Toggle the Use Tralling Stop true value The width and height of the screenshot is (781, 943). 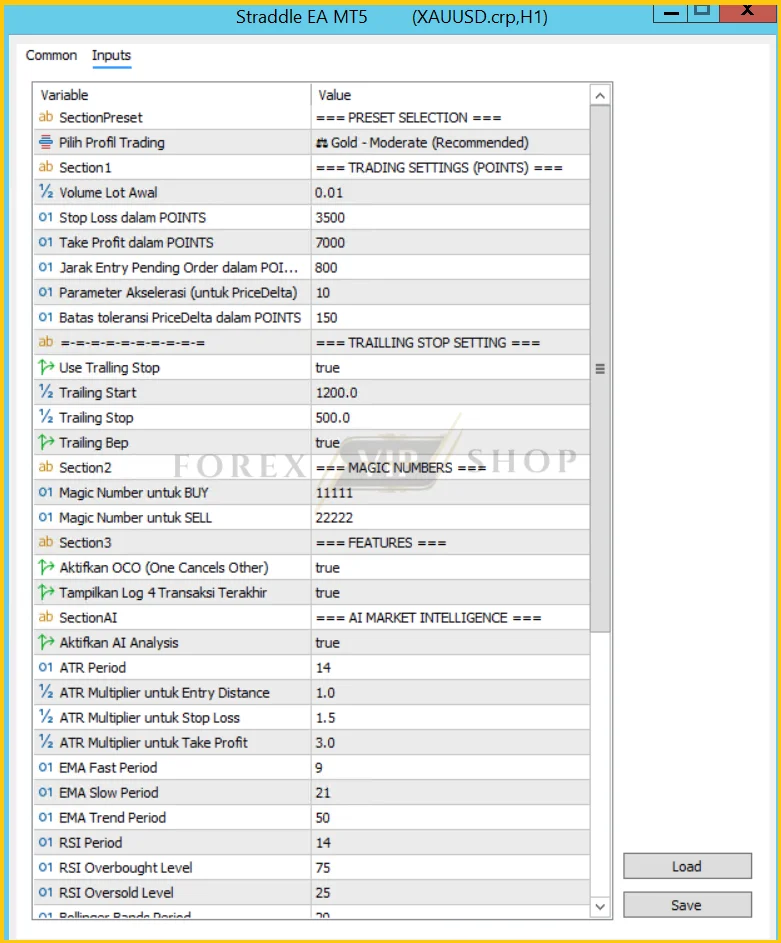point(450,367)
